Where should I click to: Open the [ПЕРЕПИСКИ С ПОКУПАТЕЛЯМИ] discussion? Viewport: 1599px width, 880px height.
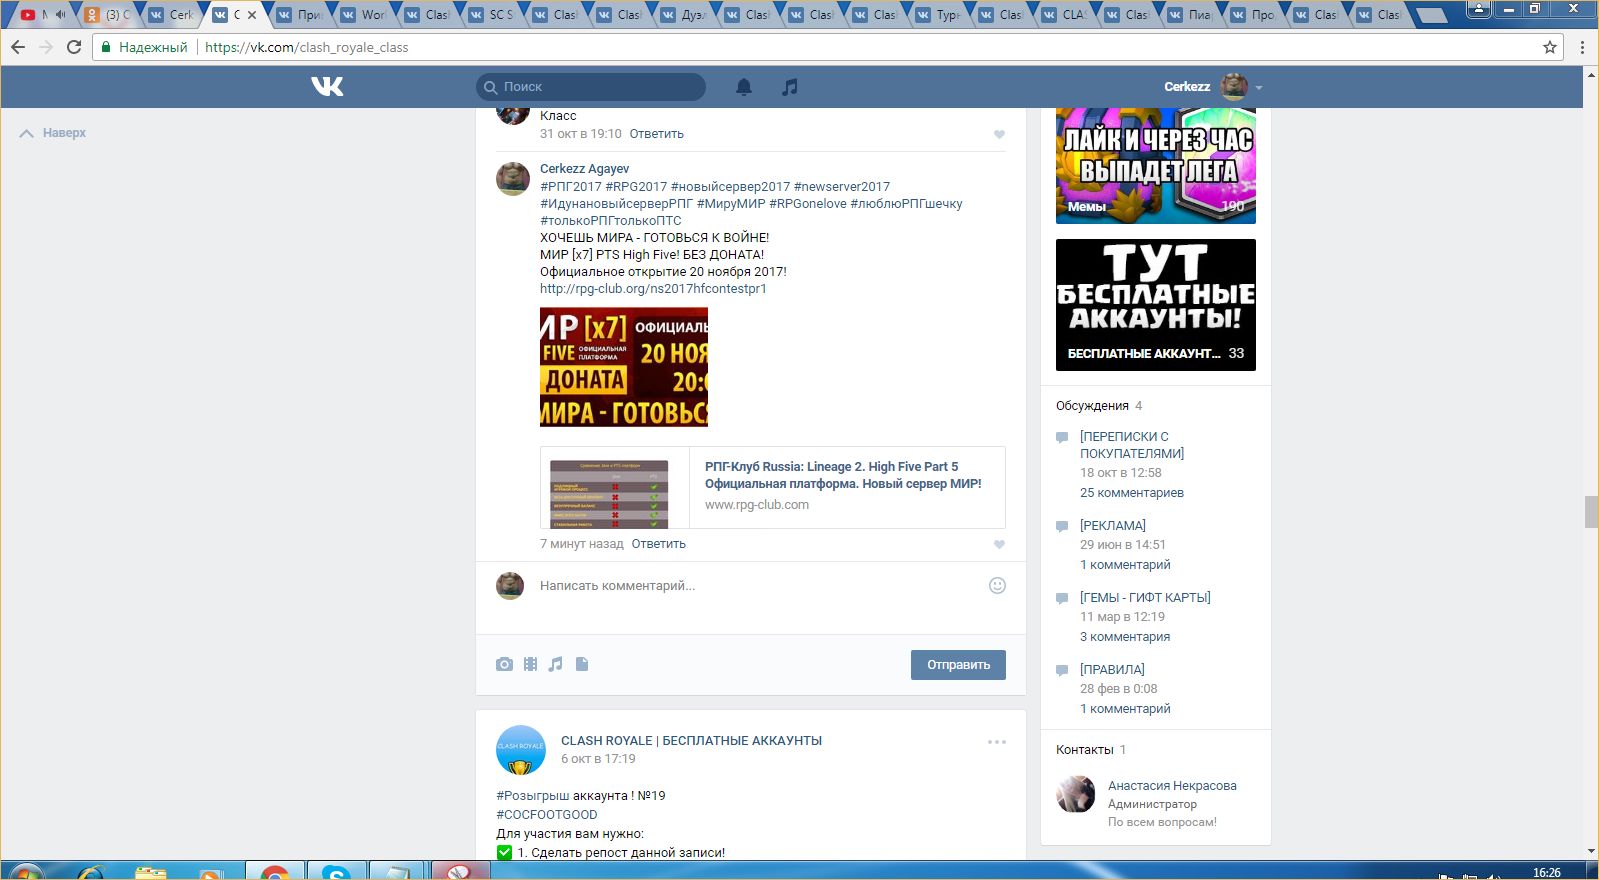(x=1132, y=445)
